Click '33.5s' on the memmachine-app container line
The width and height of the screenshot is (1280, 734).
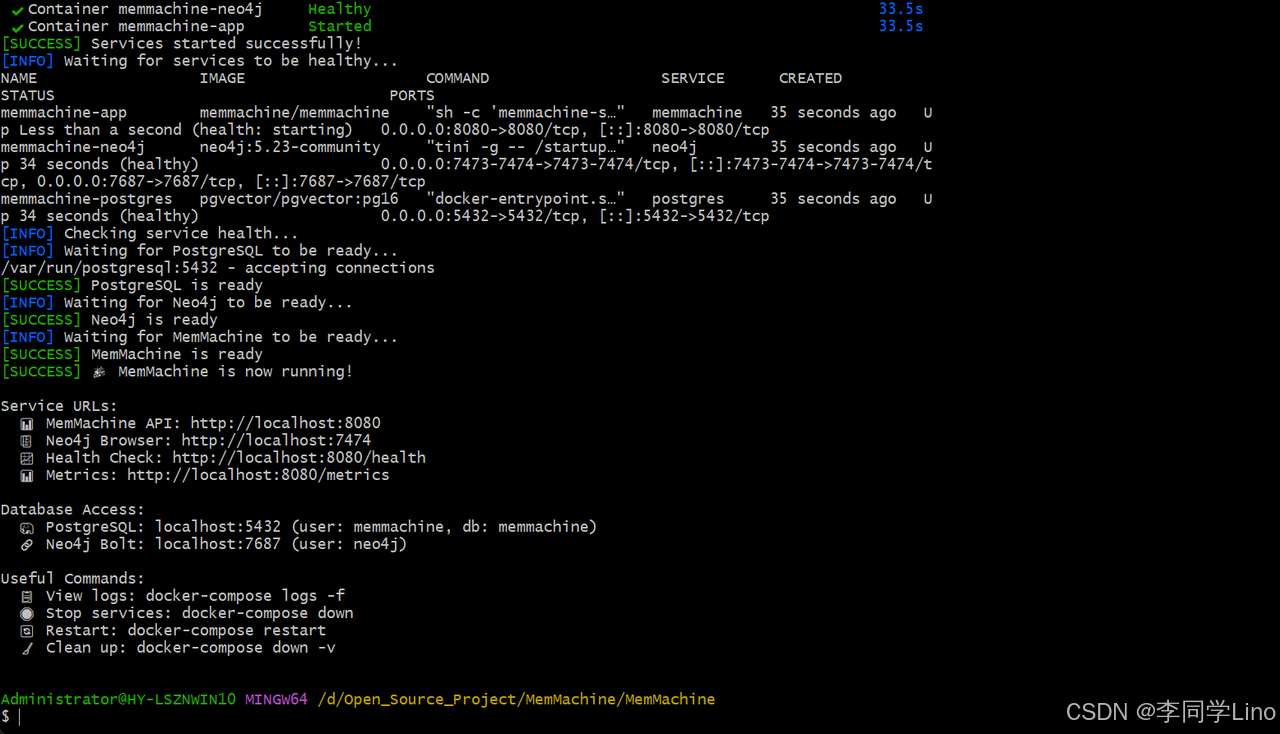coord(901,26)
